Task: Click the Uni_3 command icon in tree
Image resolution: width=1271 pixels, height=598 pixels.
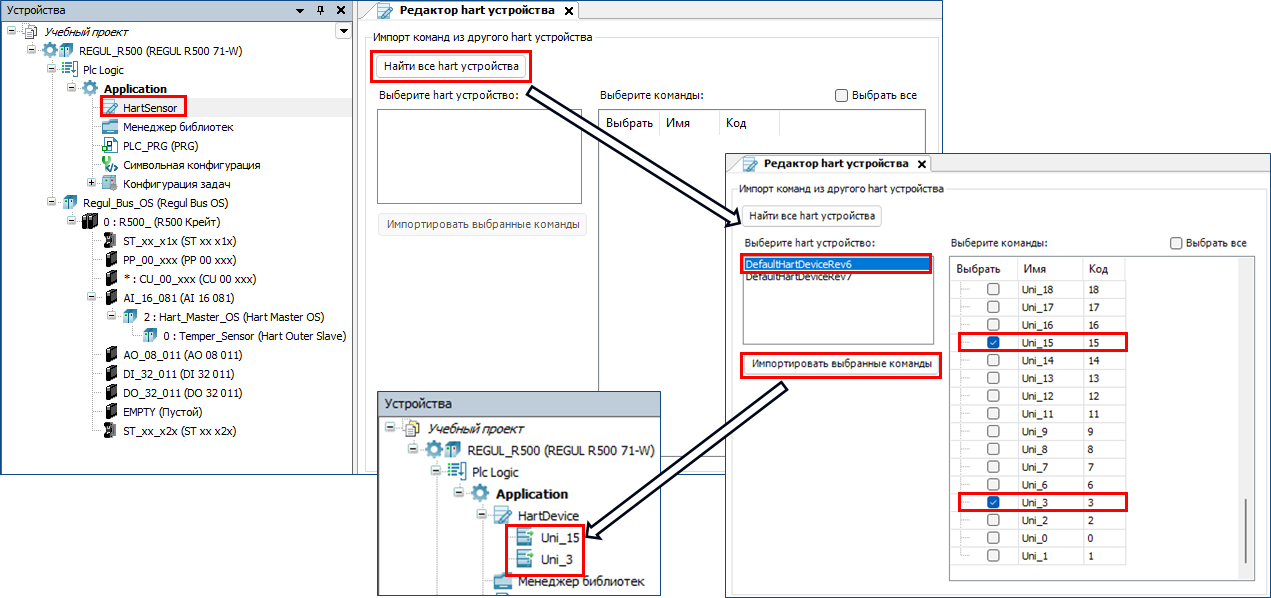Action: pos(524,559)
